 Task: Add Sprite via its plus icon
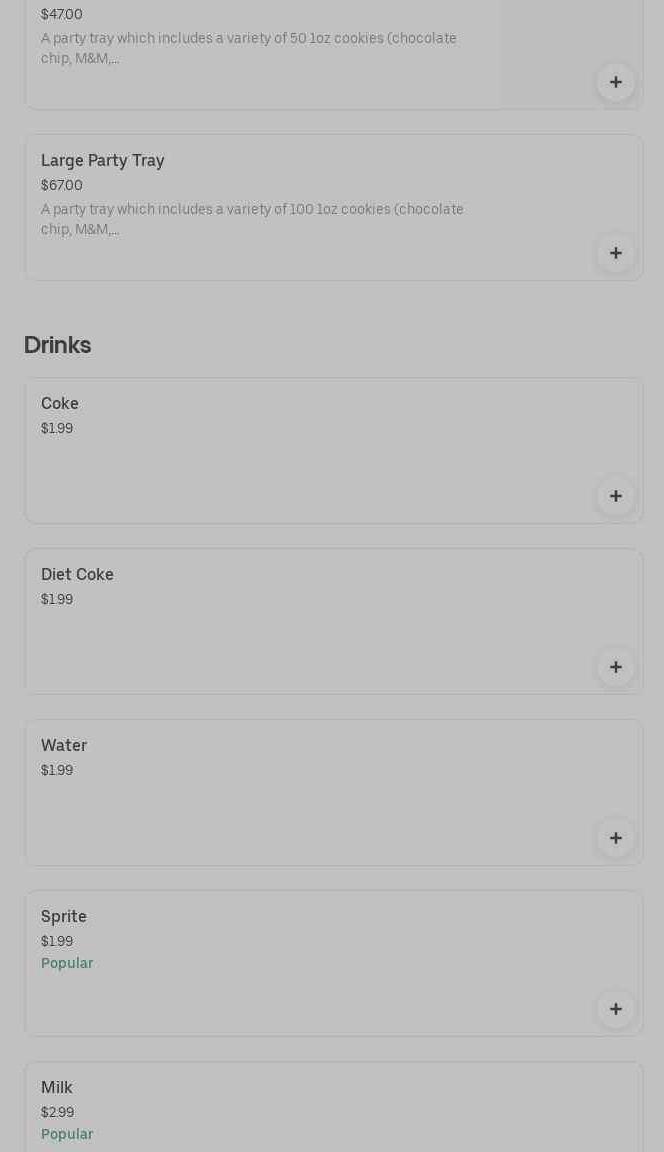pyautogui.click(x=615, y=1009)
